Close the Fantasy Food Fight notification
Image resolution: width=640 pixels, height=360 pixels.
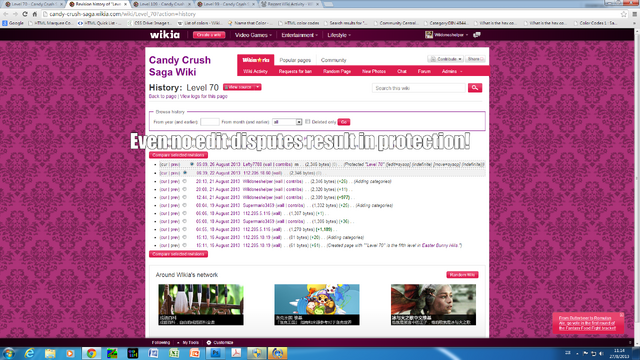click(621, 315)
